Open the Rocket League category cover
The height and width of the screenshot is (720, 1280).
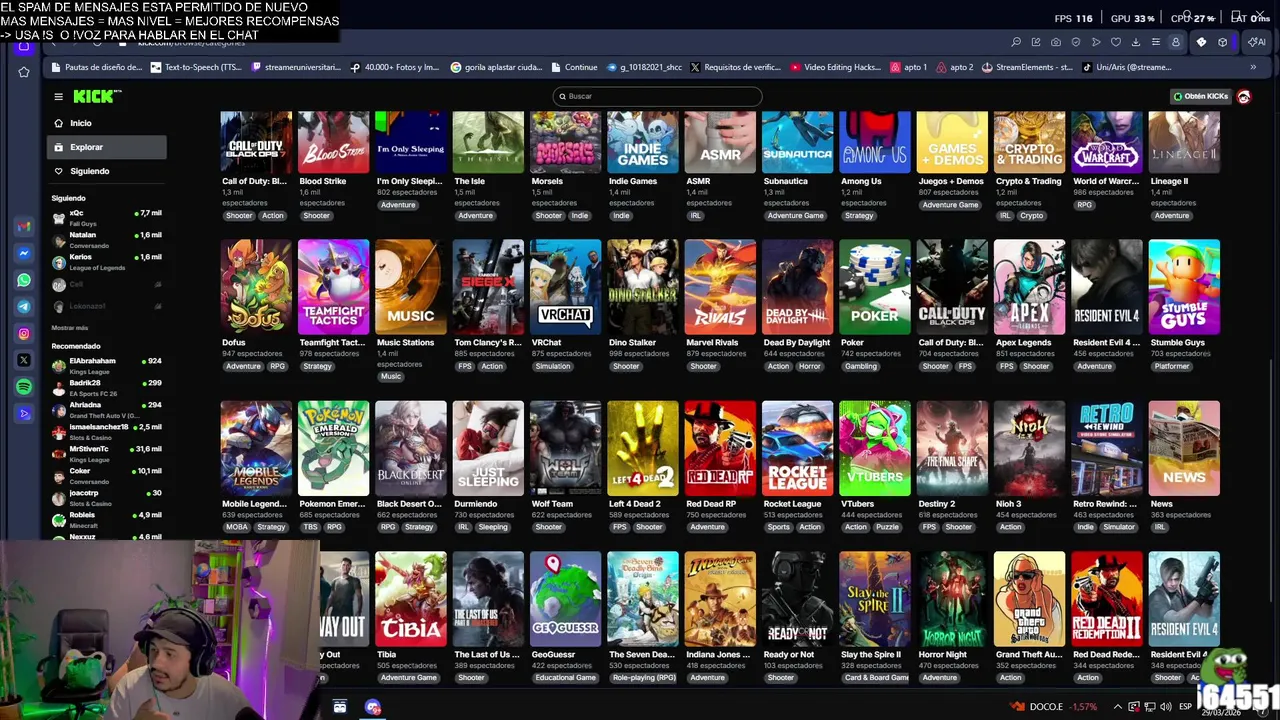point(797,448)
